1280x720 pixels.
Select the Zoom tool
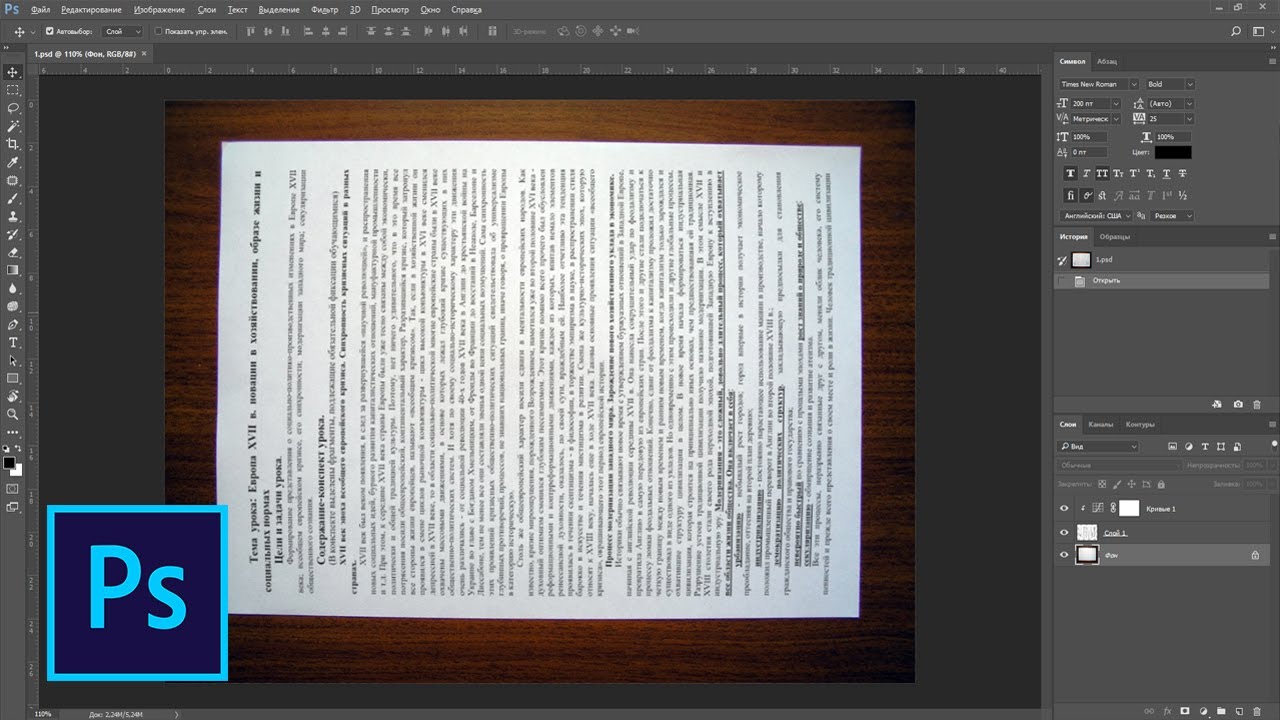(x=13, y=414)
